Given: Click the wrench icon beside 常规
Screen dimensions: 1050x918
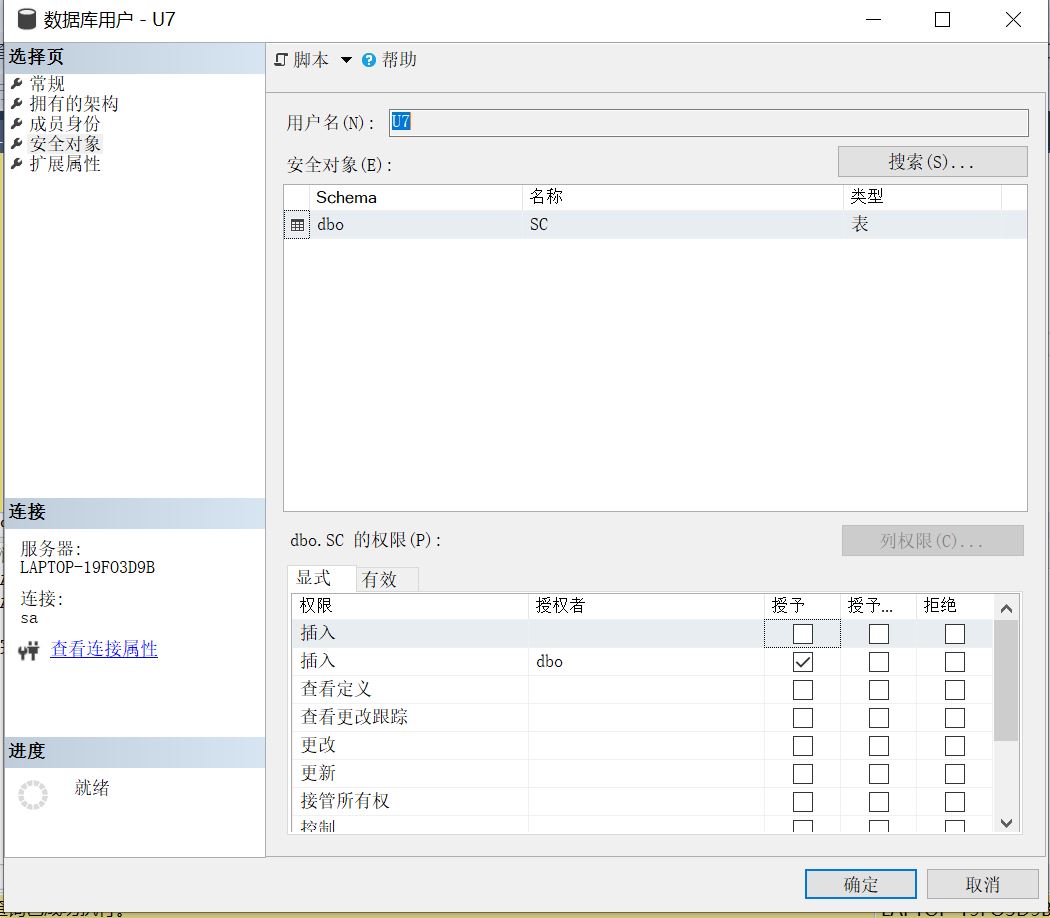Looking at the screenshot, I should (18, 83).
